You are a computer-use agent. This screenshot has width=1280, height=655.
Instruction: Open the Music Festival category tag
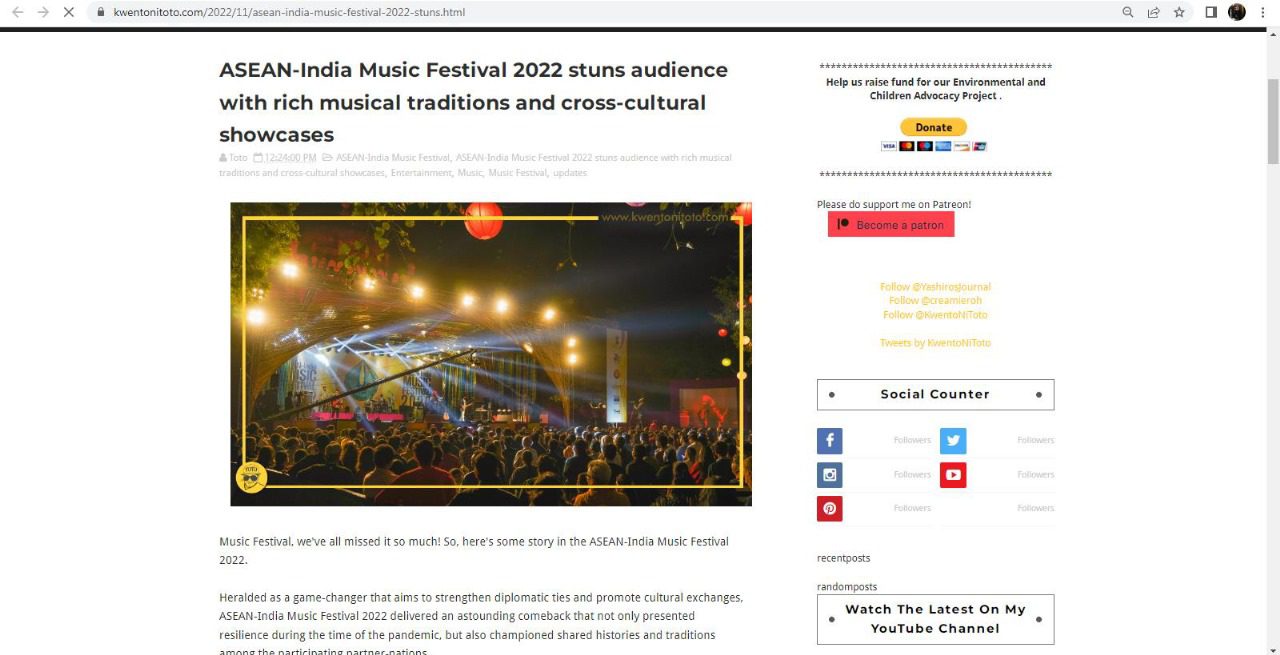[x=517, y=173]
